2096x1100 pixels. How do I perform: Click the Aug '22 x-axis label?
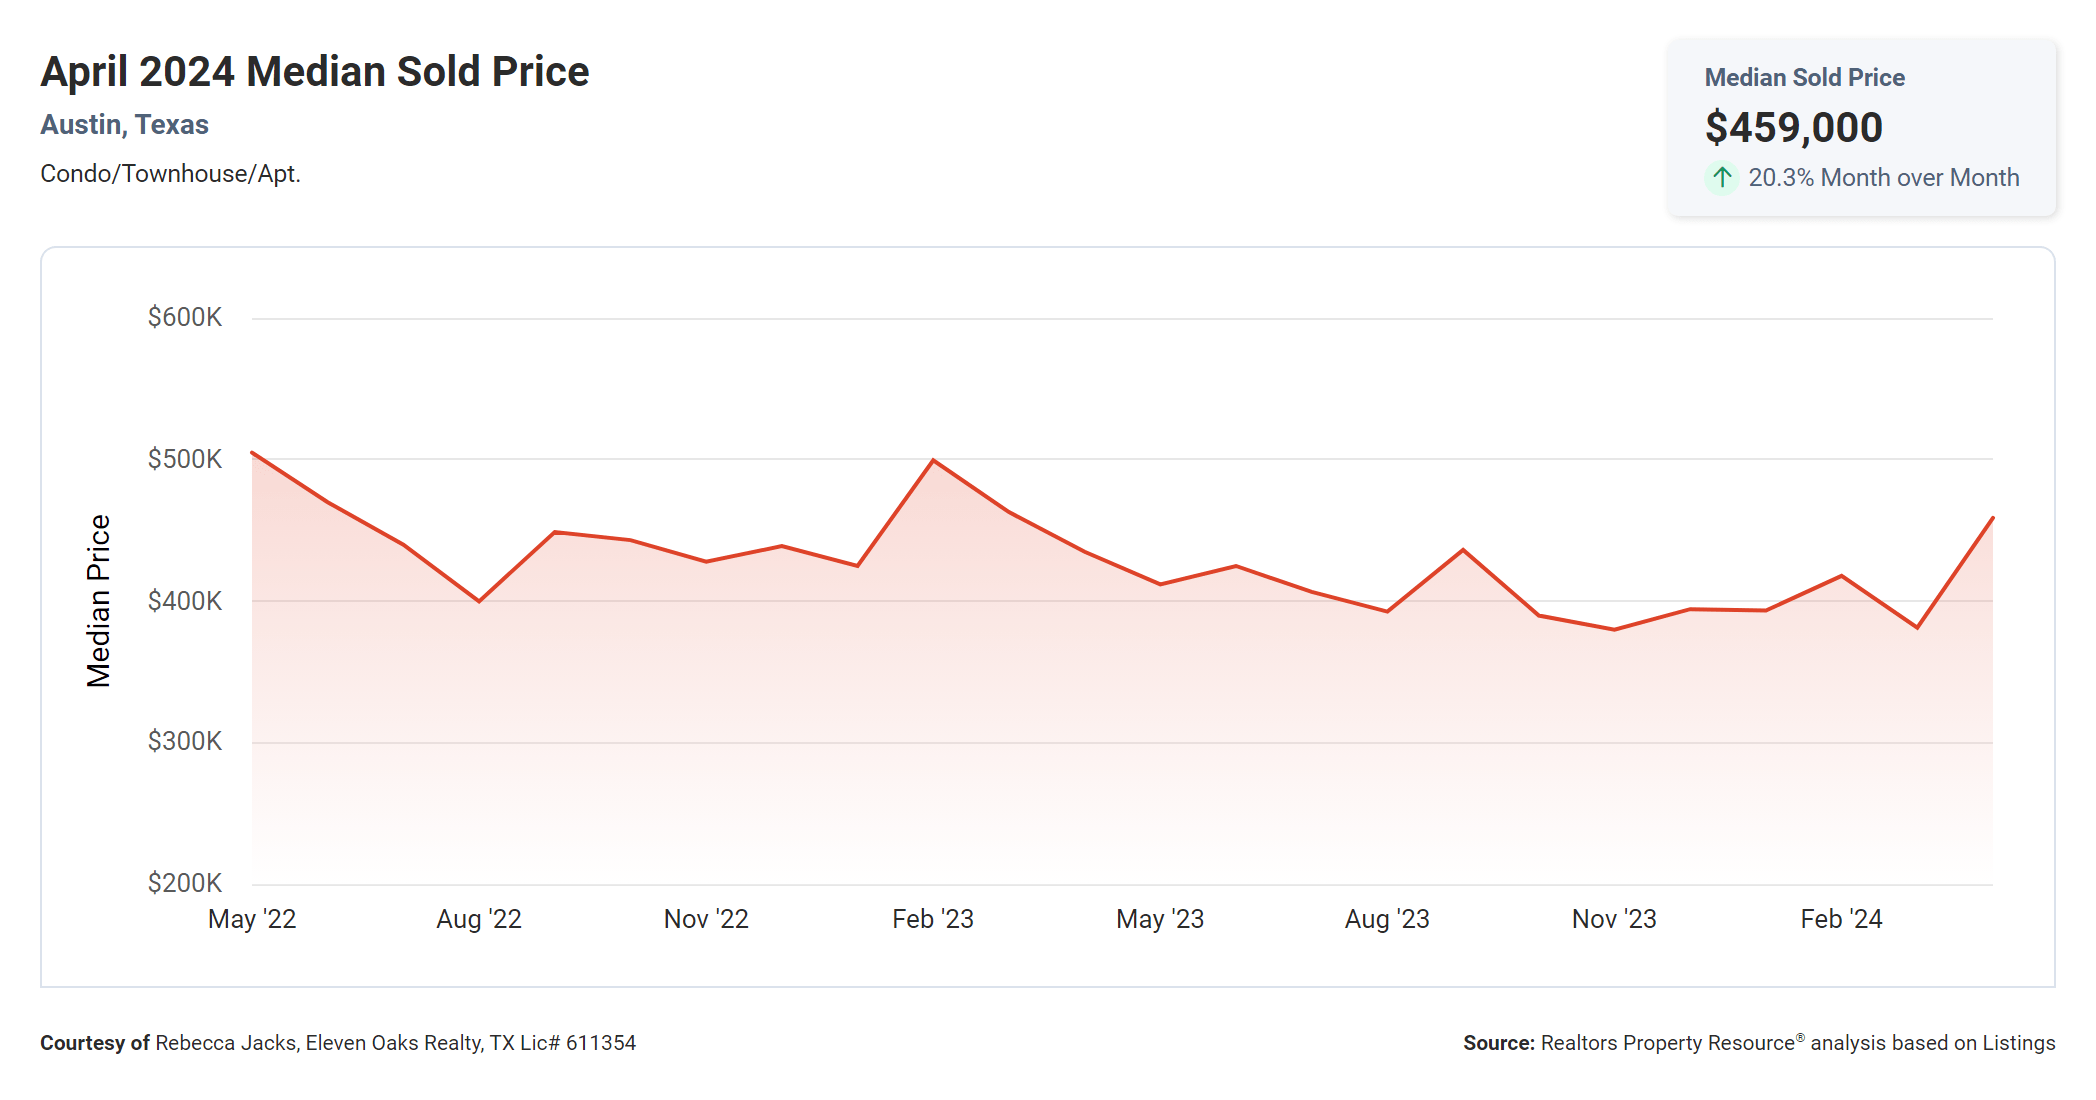pyautogui.click(x=479, y=919)
